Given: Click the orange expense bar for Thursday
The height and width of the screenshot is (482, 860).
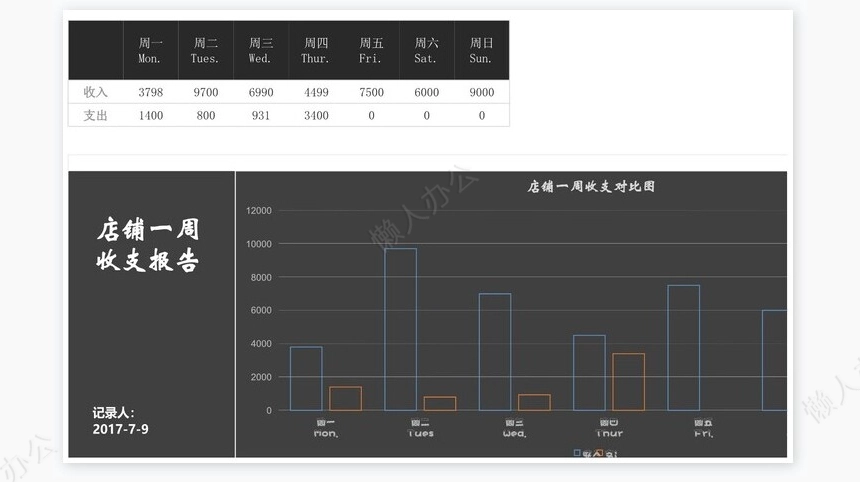Looking at the screenshot, I should pyautogui.click(x=628, y=382).
